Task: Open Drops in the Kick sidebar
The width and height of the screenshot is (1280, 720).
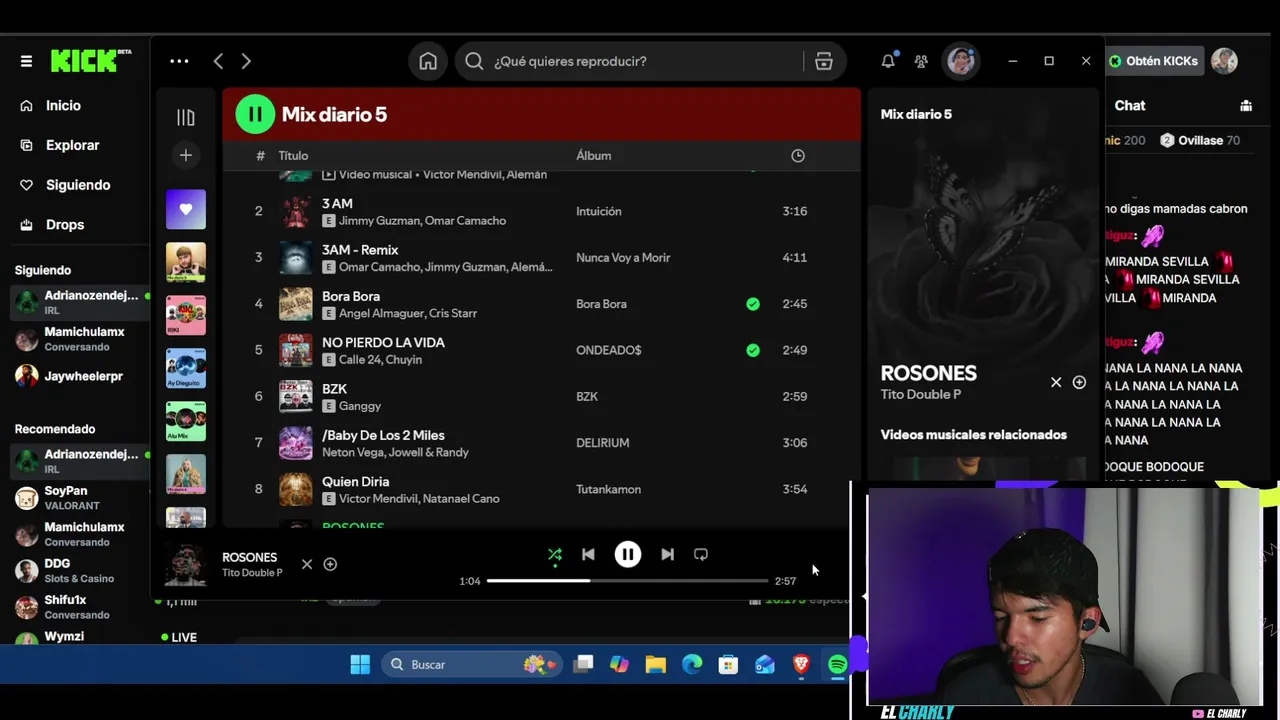Action: (x=65, y=225)
